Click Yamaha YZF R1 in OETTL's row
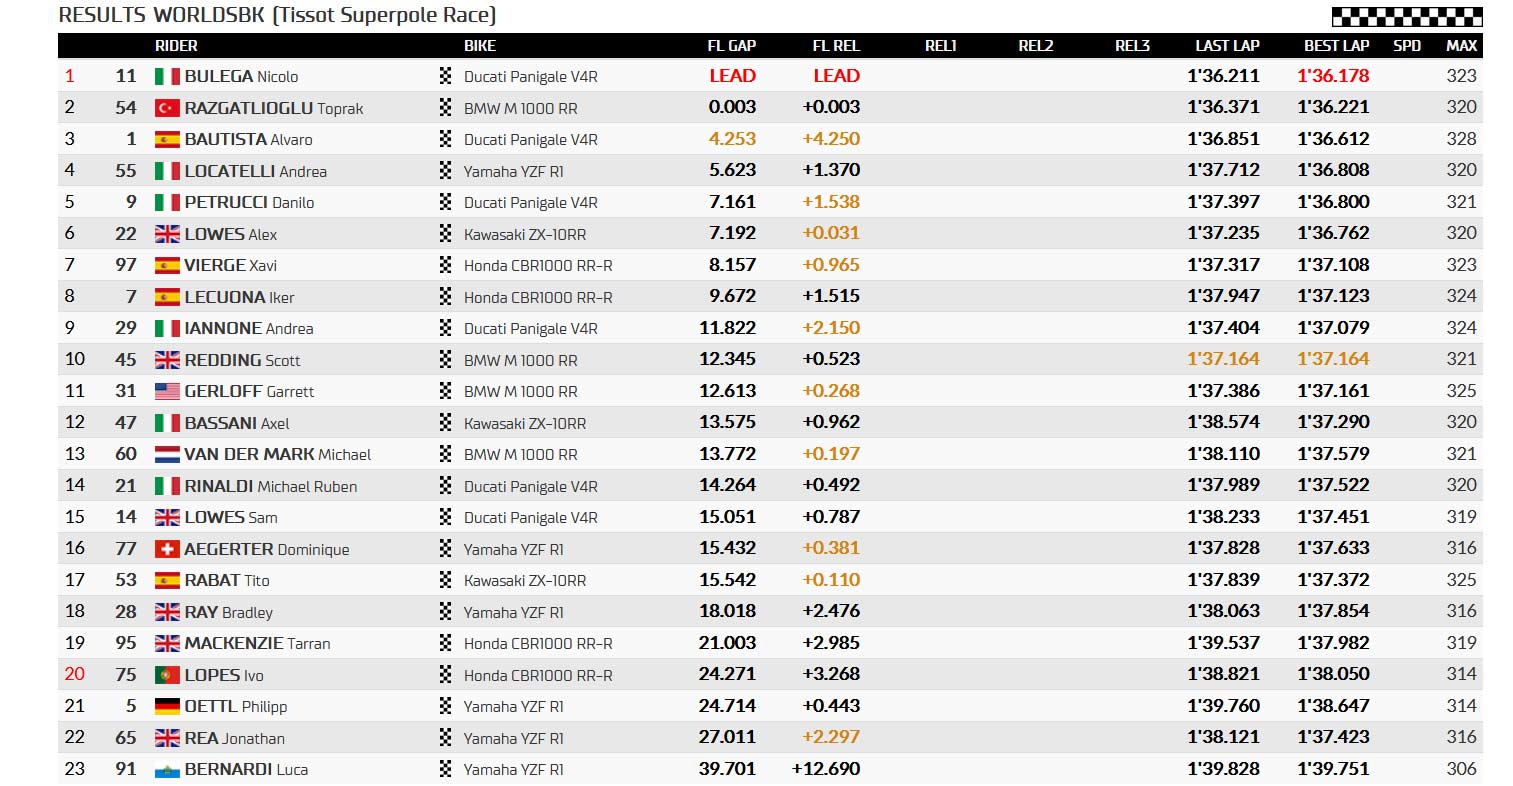This screenshot has width=1513, height=786. coord(514,707)
